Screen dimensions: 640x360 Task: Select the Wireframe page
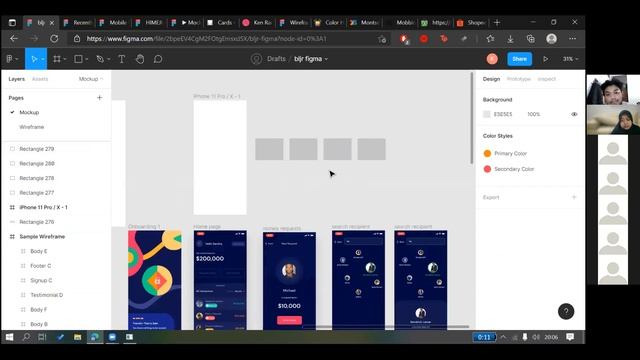(x=31, y=127)
